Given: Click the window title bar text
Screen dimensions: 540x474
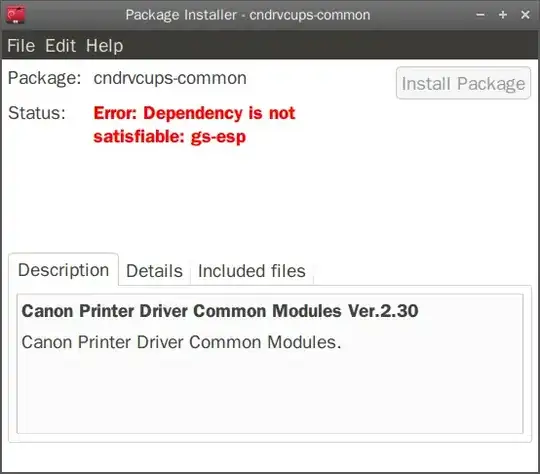Looking at the screenshot, I should coord(248,15).
